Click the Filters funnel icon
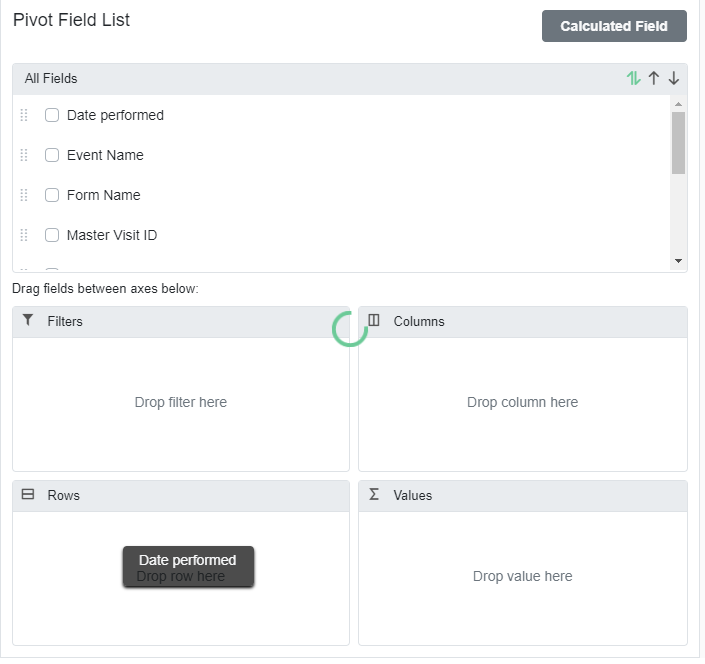Viewport: 705px width, 664px height. (x=28, y=321)
